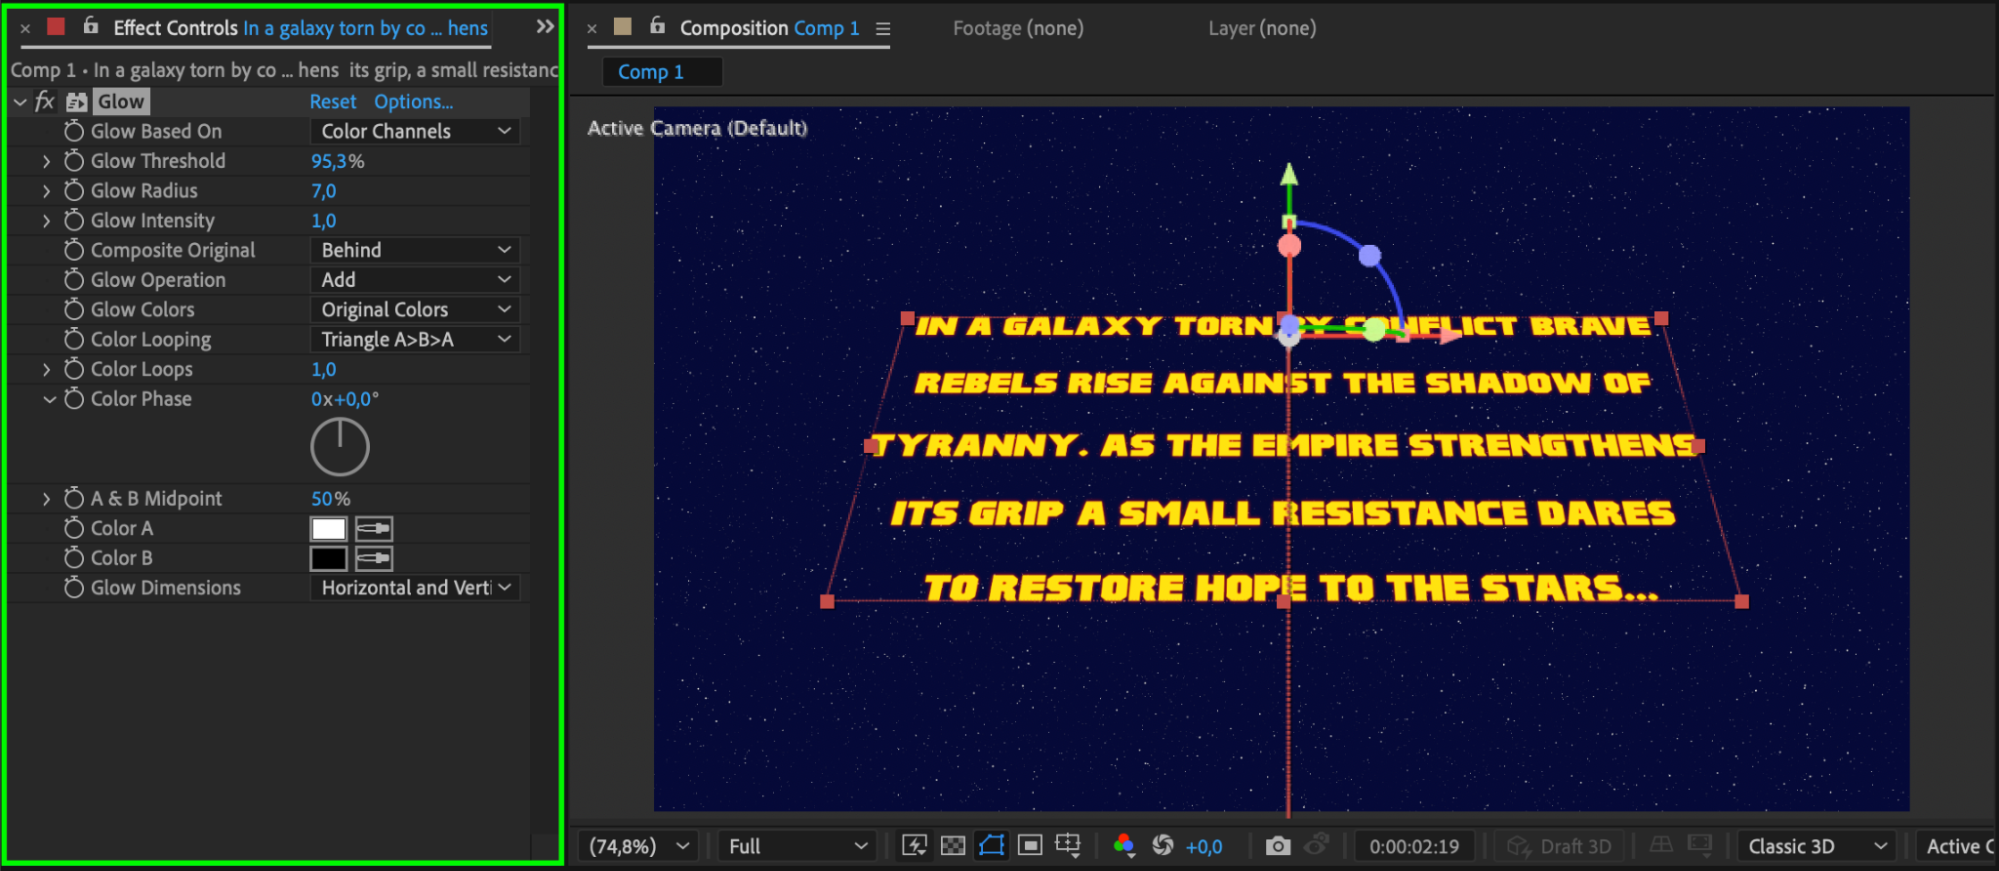Reset the Glow effect
Screen dimensions: 1999x871
pos(333,101)
